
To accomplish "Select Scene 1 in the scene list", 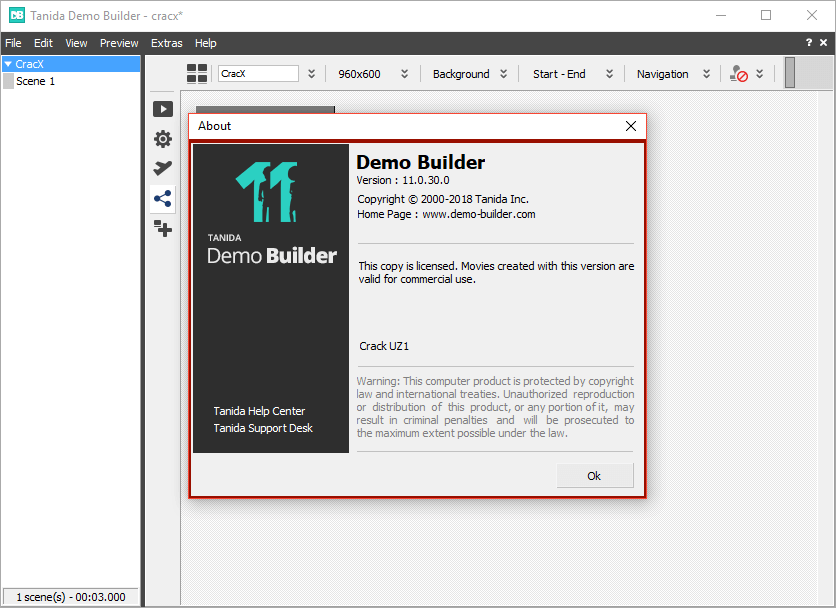I will tap(35, 81).
